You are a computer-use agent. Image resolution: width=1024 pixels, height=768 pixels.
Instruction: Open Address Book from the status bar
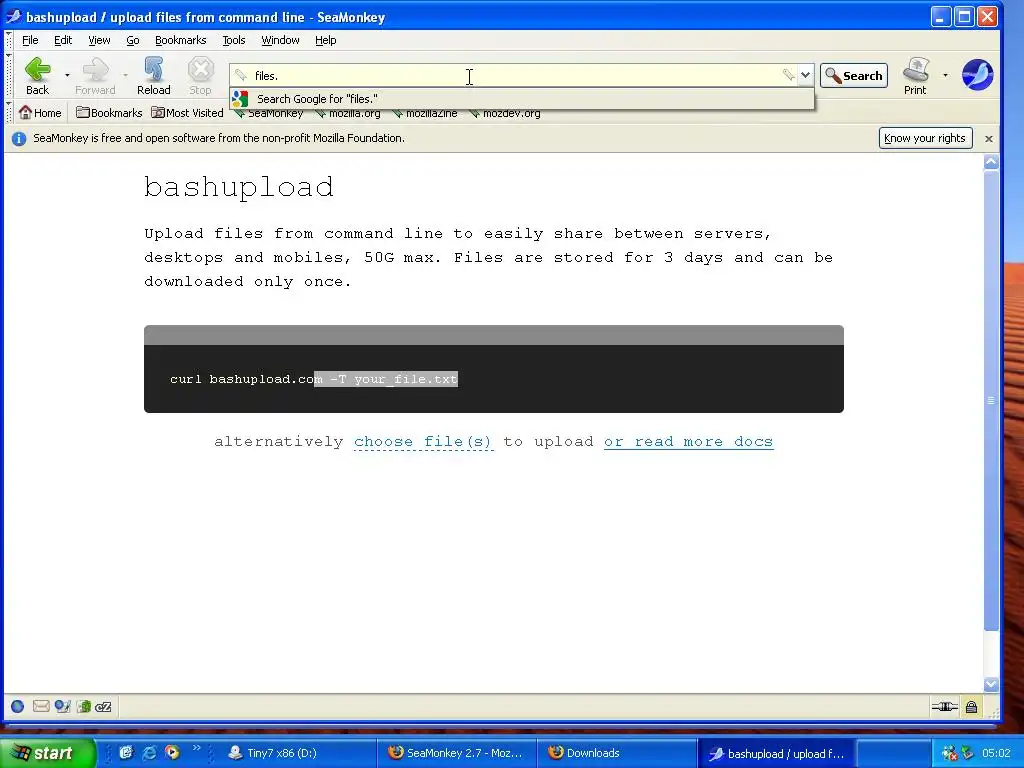[x=84, y=707]
